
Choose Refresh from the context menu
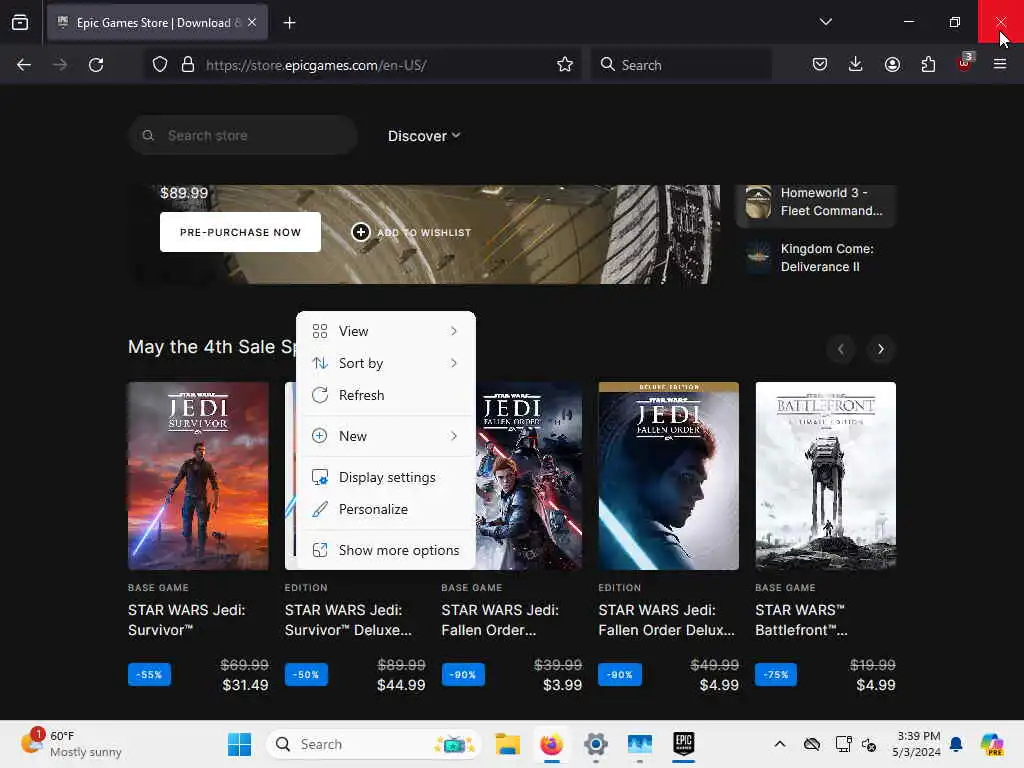[385, 395]
